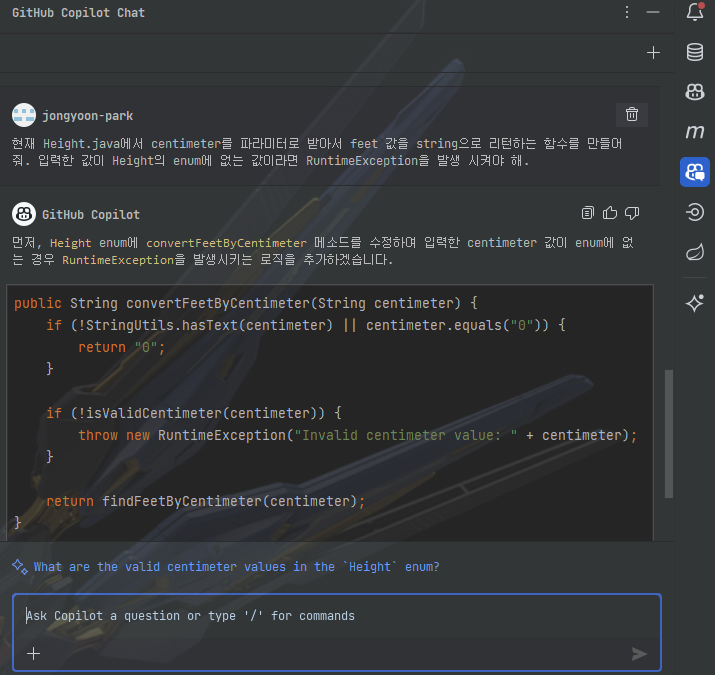Delete jongyoon-park's message with trash icon

[632, 114]
